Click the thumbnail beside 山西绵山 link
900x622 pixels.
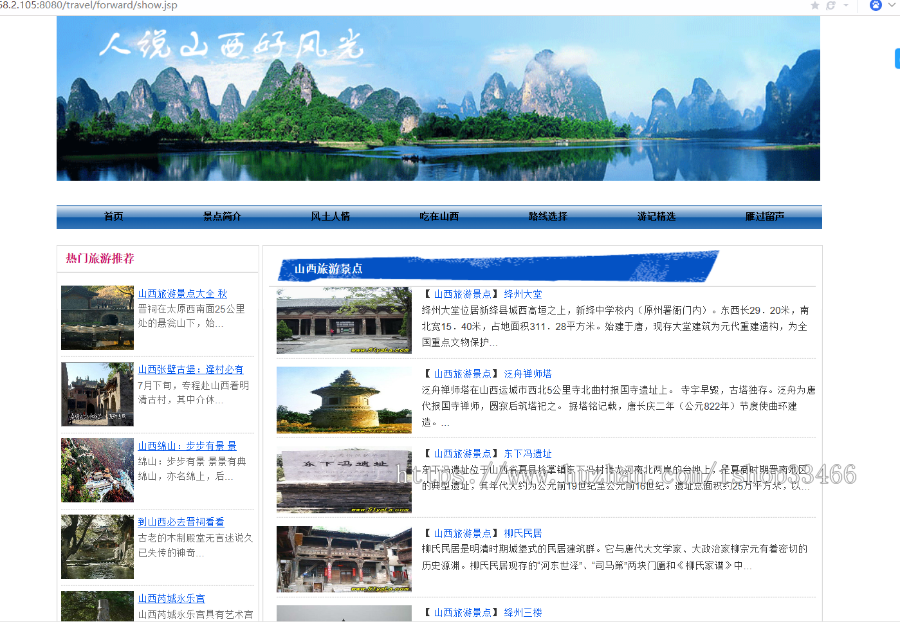pyautogui.click(x=98, y=471)
